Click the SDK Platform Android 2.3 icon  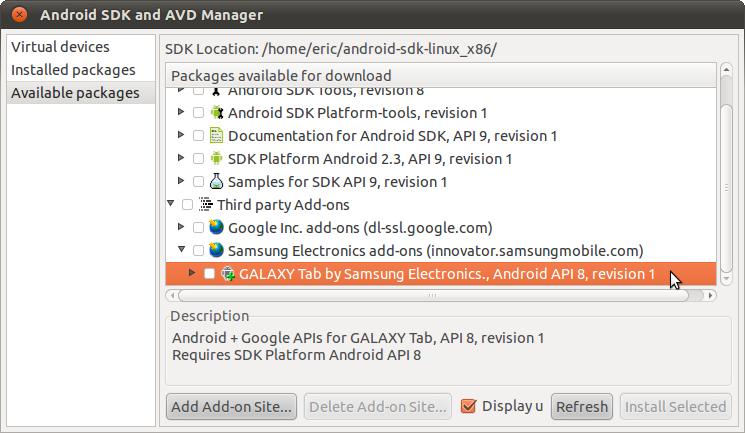point(216,158)
